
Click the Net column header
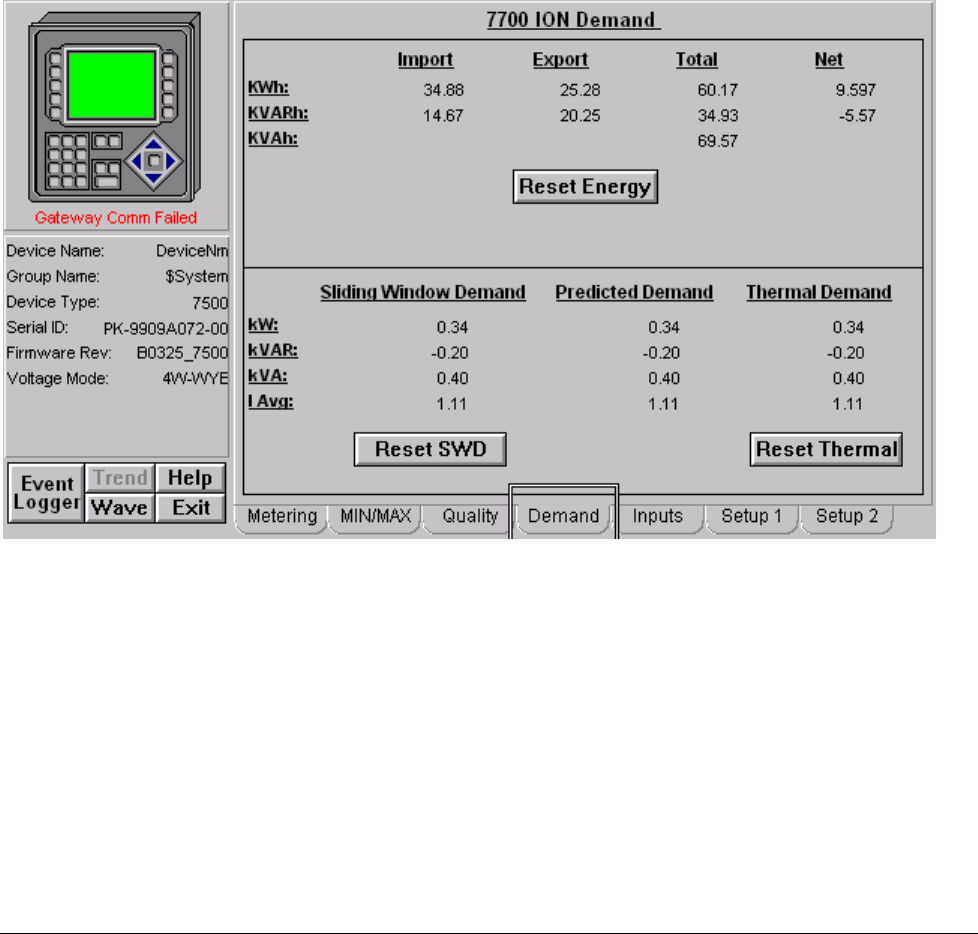[828, 59]
